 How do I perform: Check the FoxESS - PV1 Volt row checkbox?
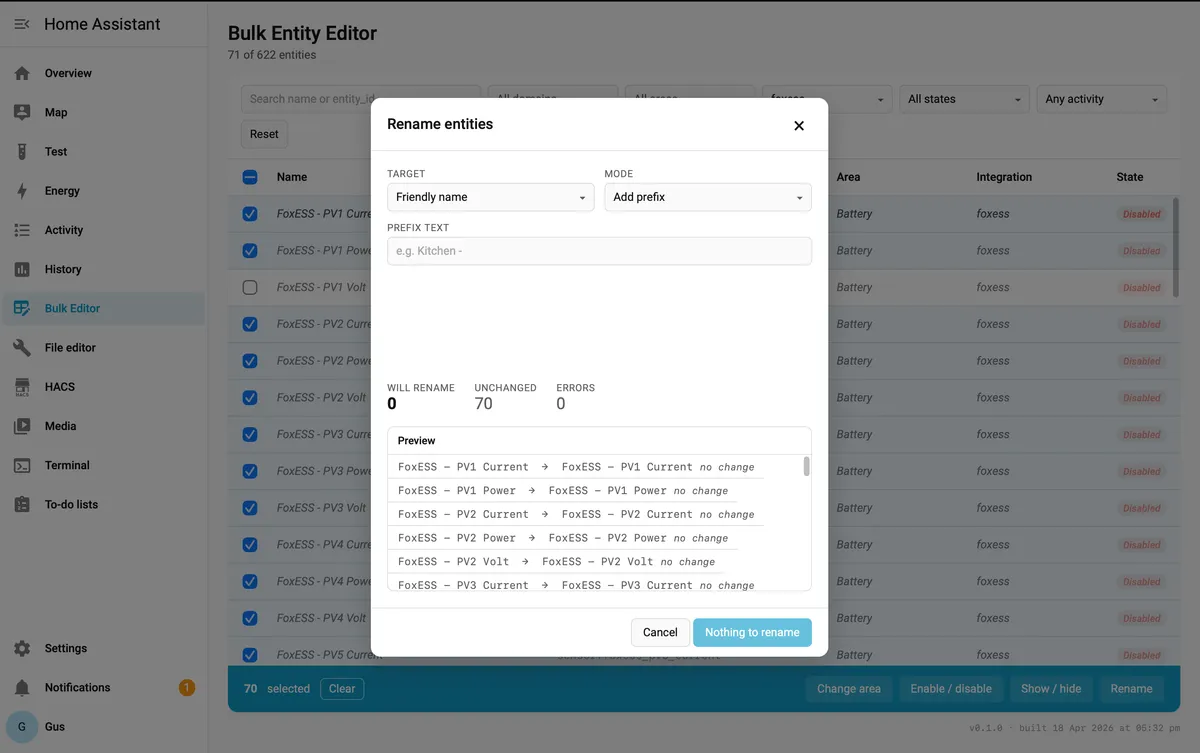coord(250,287)
